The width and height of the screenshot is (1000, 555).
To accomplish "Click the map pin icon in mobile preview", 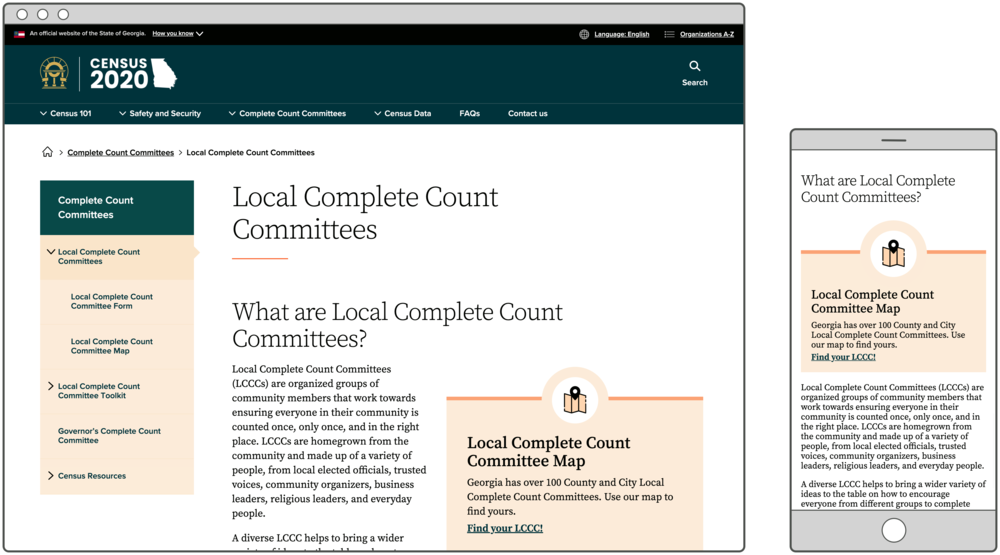I will click(893, 254).
